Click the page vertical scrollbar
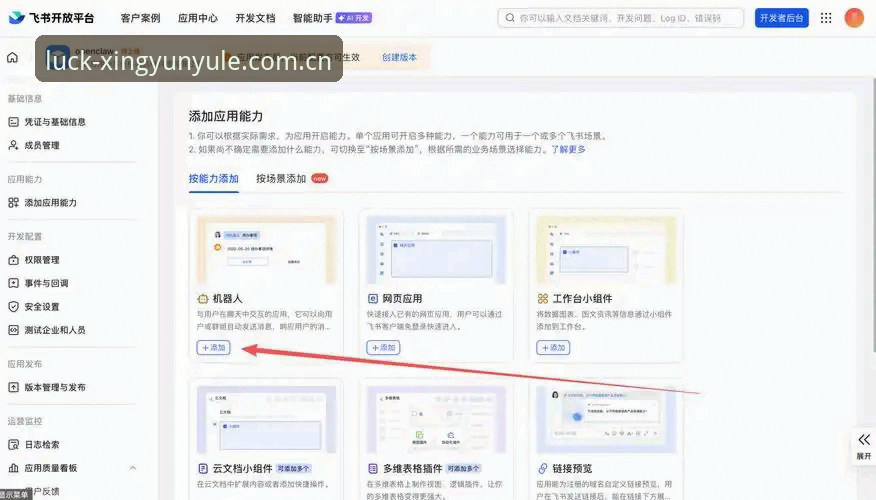The height and width of the screenshot is (500, 876). (873, 215)
